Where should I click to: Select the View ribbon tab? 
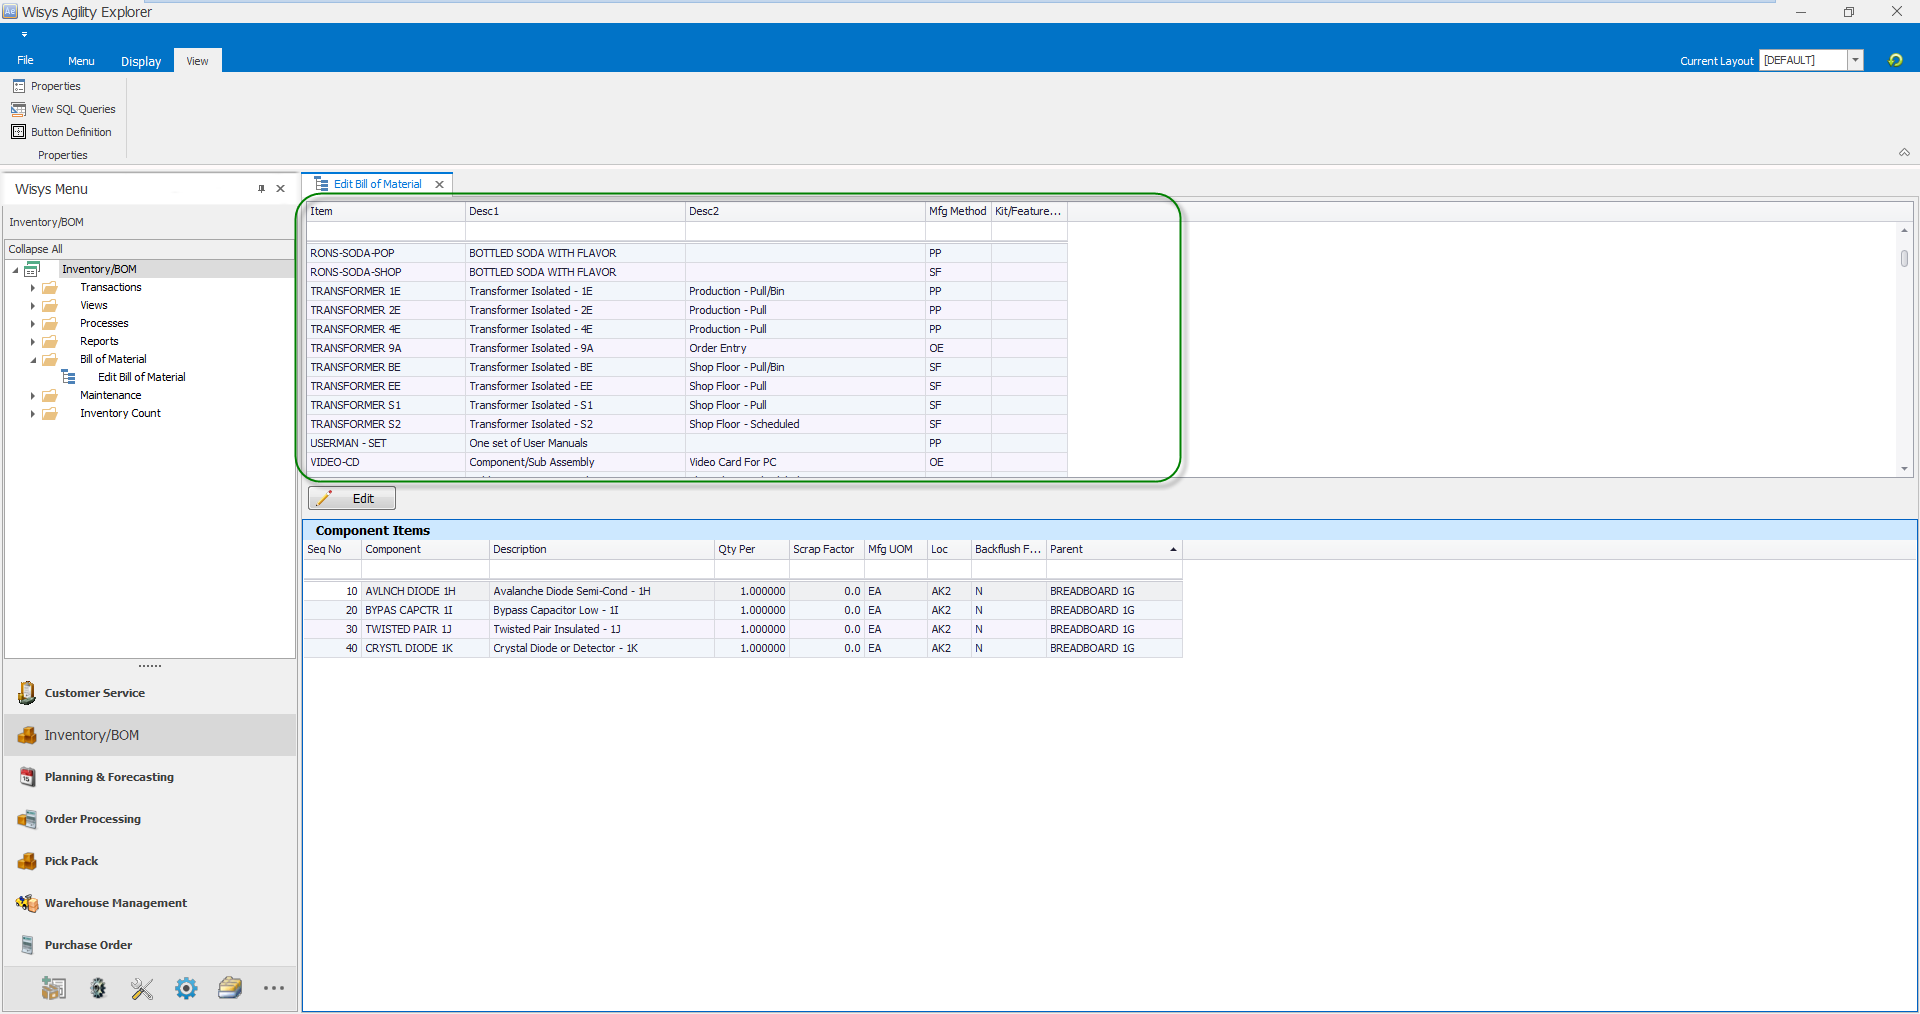[198, 61]
